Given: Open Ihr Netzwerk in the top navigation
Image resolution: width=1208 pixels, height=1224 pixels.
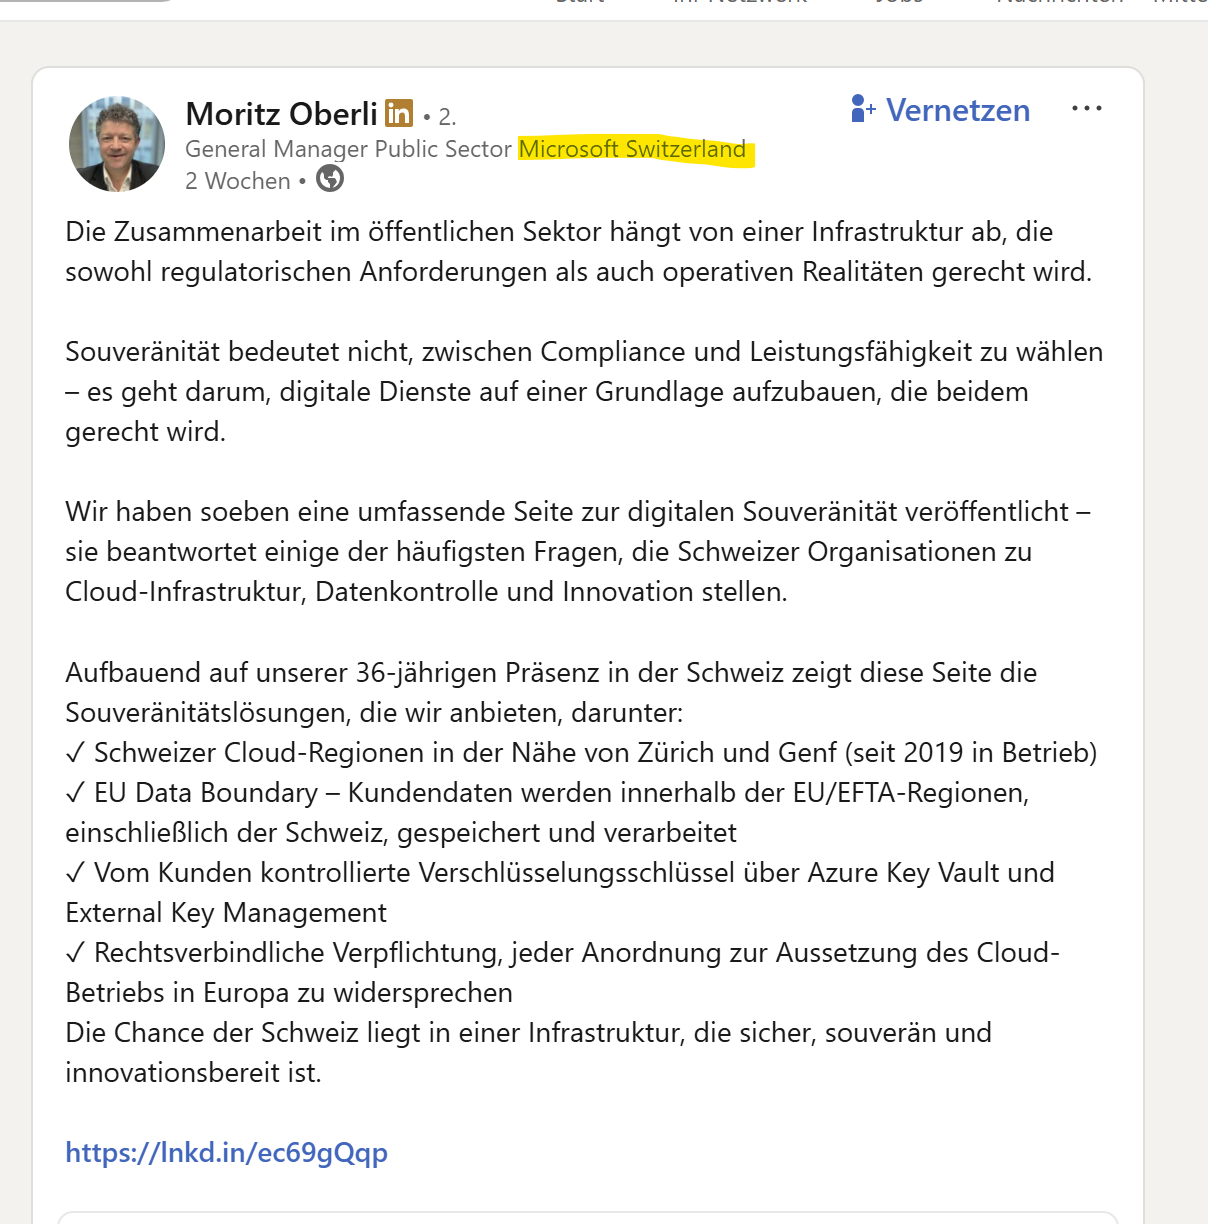Looking at the screenshot, I should [737, 5].
